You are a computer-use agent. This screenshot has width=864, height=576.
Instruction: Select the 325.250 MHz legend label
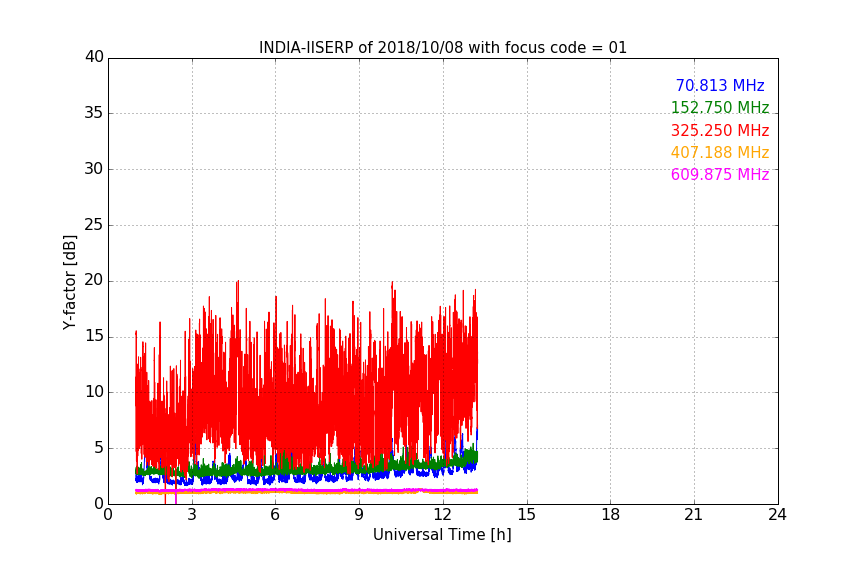click(720, 130)
